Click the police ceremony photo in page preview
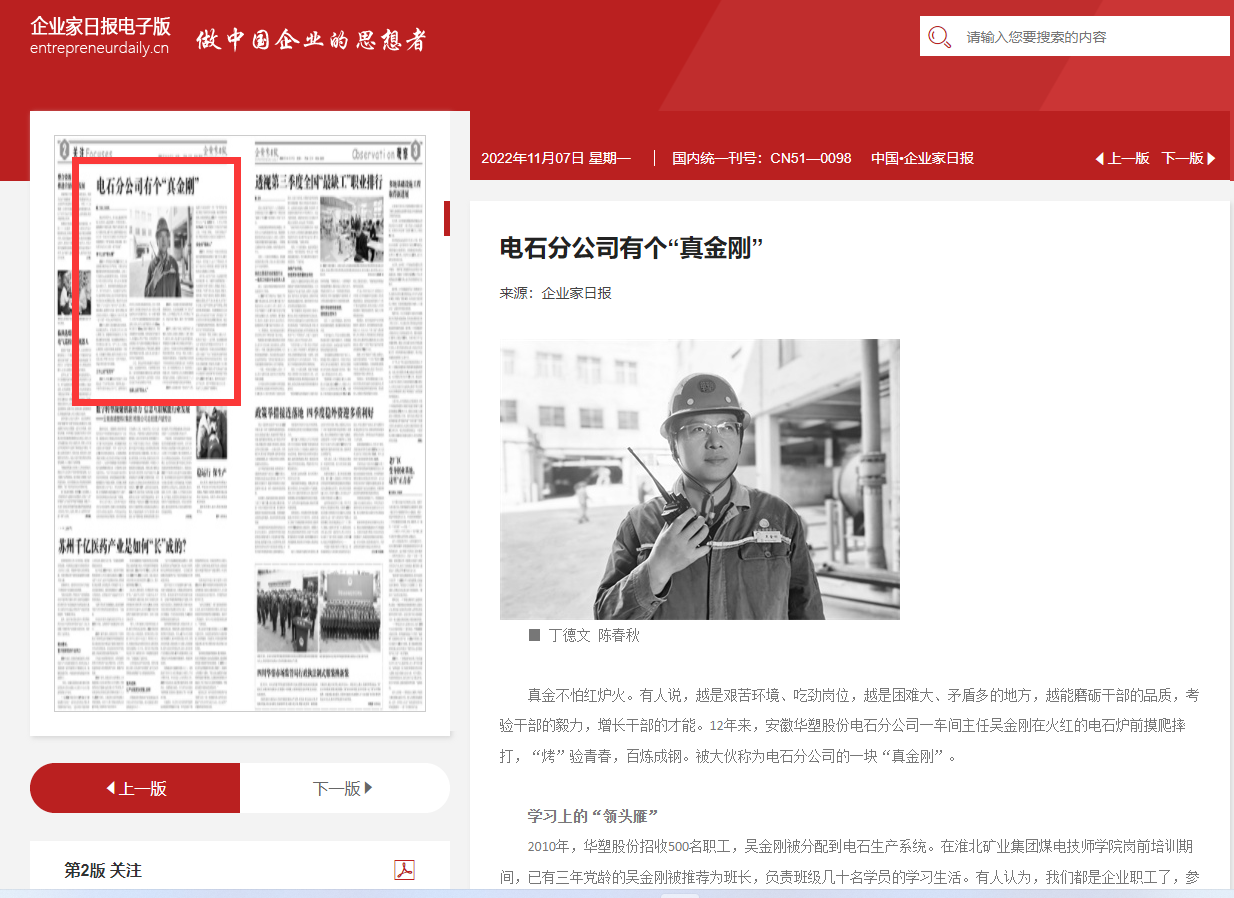Viewport: 1234px width, 898px height. click(x=318, y=608)
